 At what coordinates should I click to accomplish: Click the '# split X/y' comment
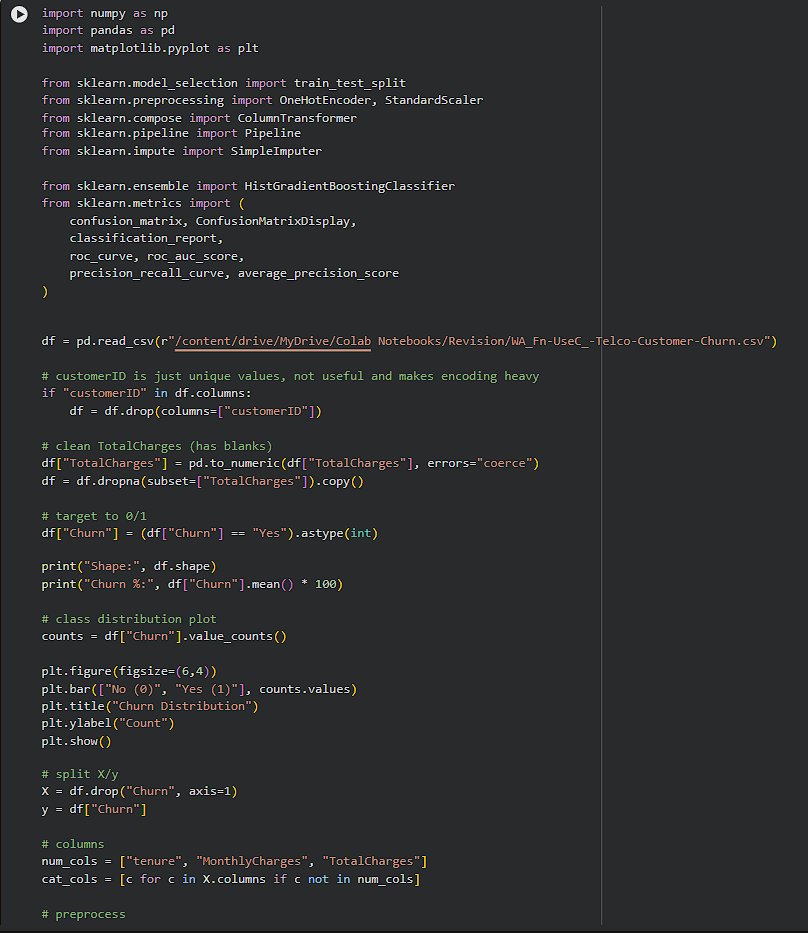pyautogui.click(x=80, y=774)
